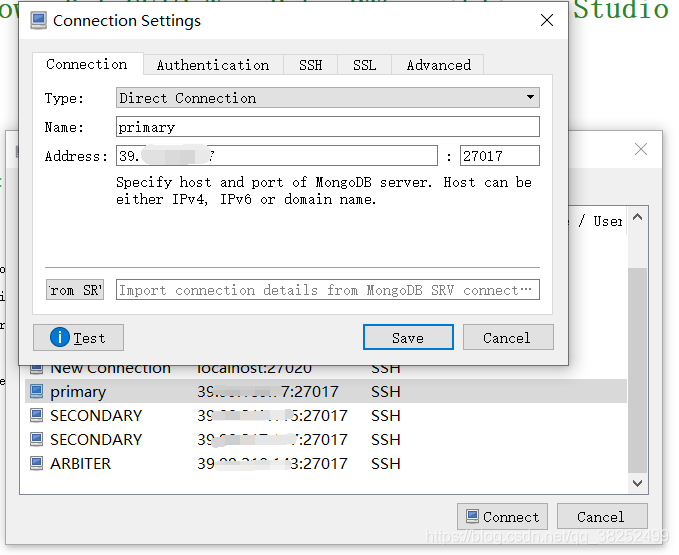
Task: Click the connections list scroll up arrow
Action: (637, 217)
